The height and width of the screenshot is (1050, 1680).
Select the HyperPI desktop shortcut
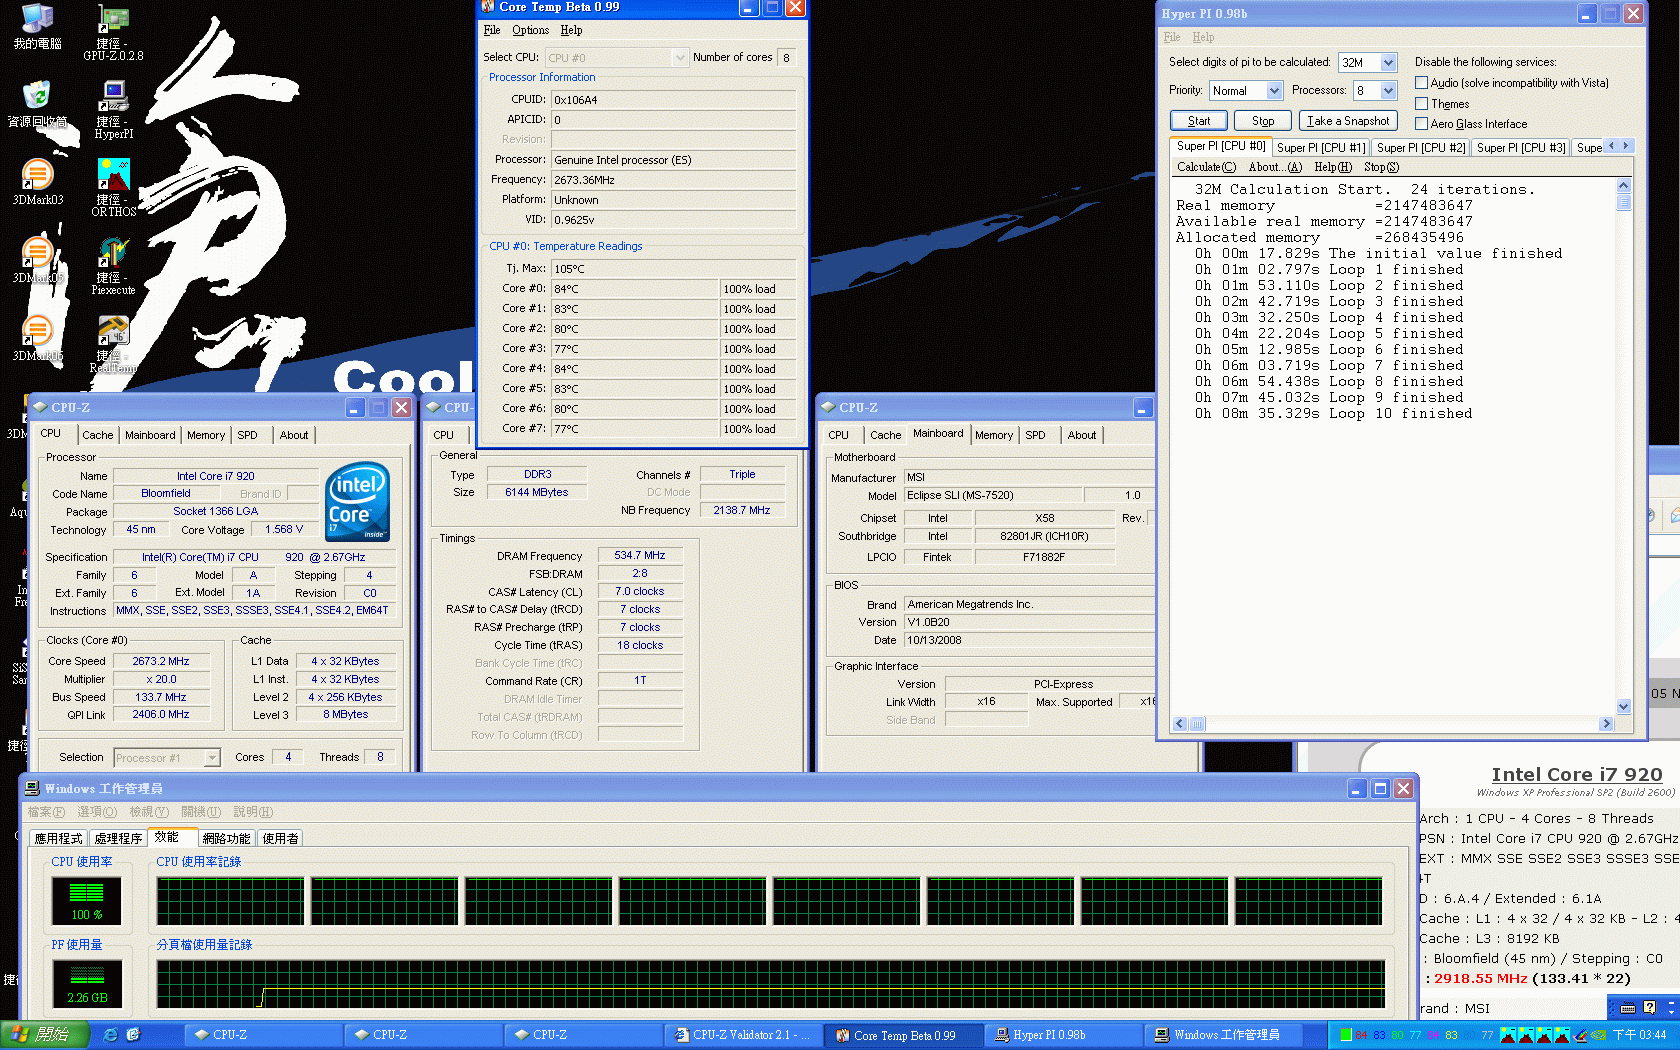coord(113,110)
